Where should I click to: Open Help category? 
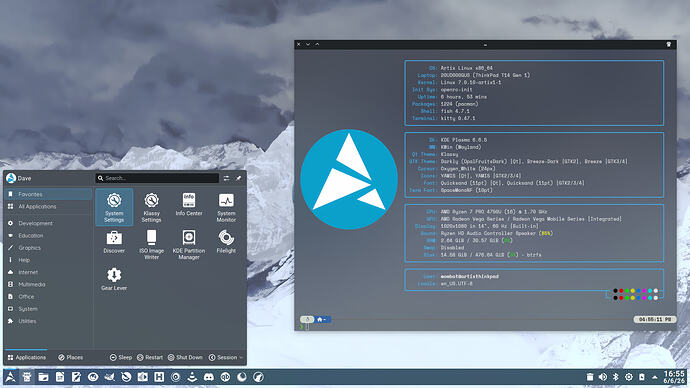pos(48,260)
